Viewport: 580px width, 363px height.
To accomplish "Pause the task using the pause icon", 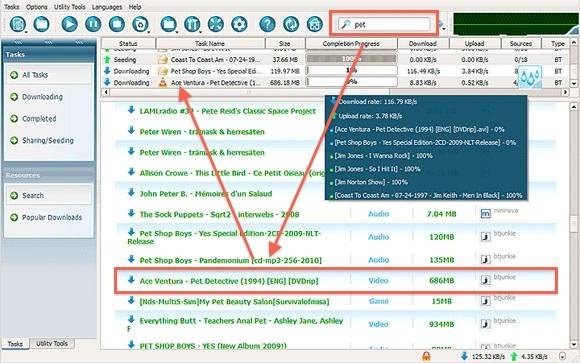I will pyautogui.click(x=93, y=24).
